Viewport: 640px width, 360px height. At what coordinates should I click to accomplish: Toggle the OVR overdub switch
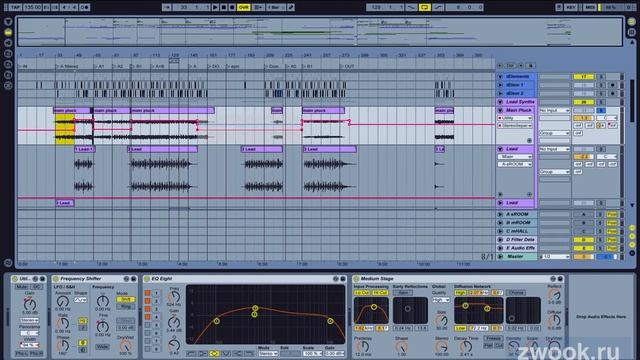point(244,7)
